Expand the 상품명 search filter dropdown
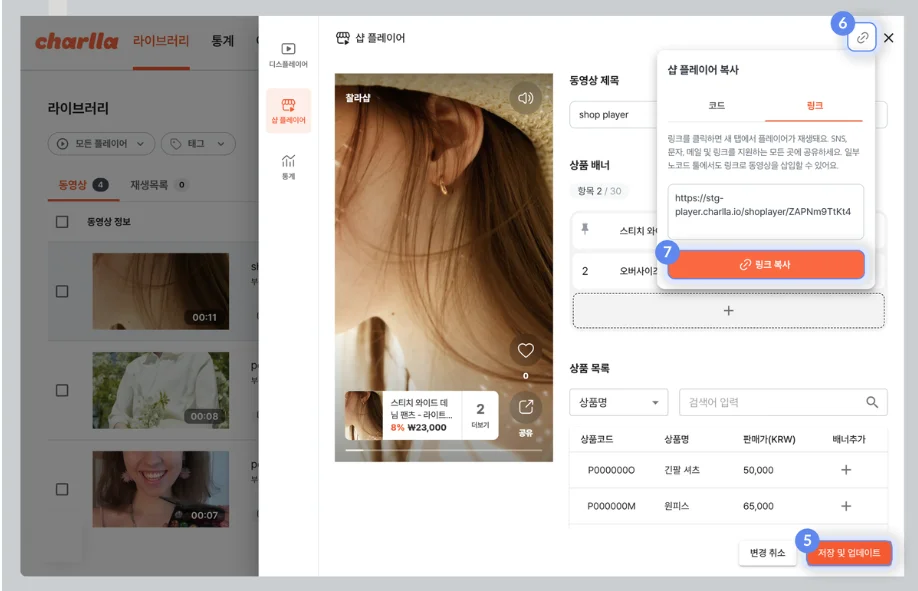The image size is (918, 591). [618, 402]
